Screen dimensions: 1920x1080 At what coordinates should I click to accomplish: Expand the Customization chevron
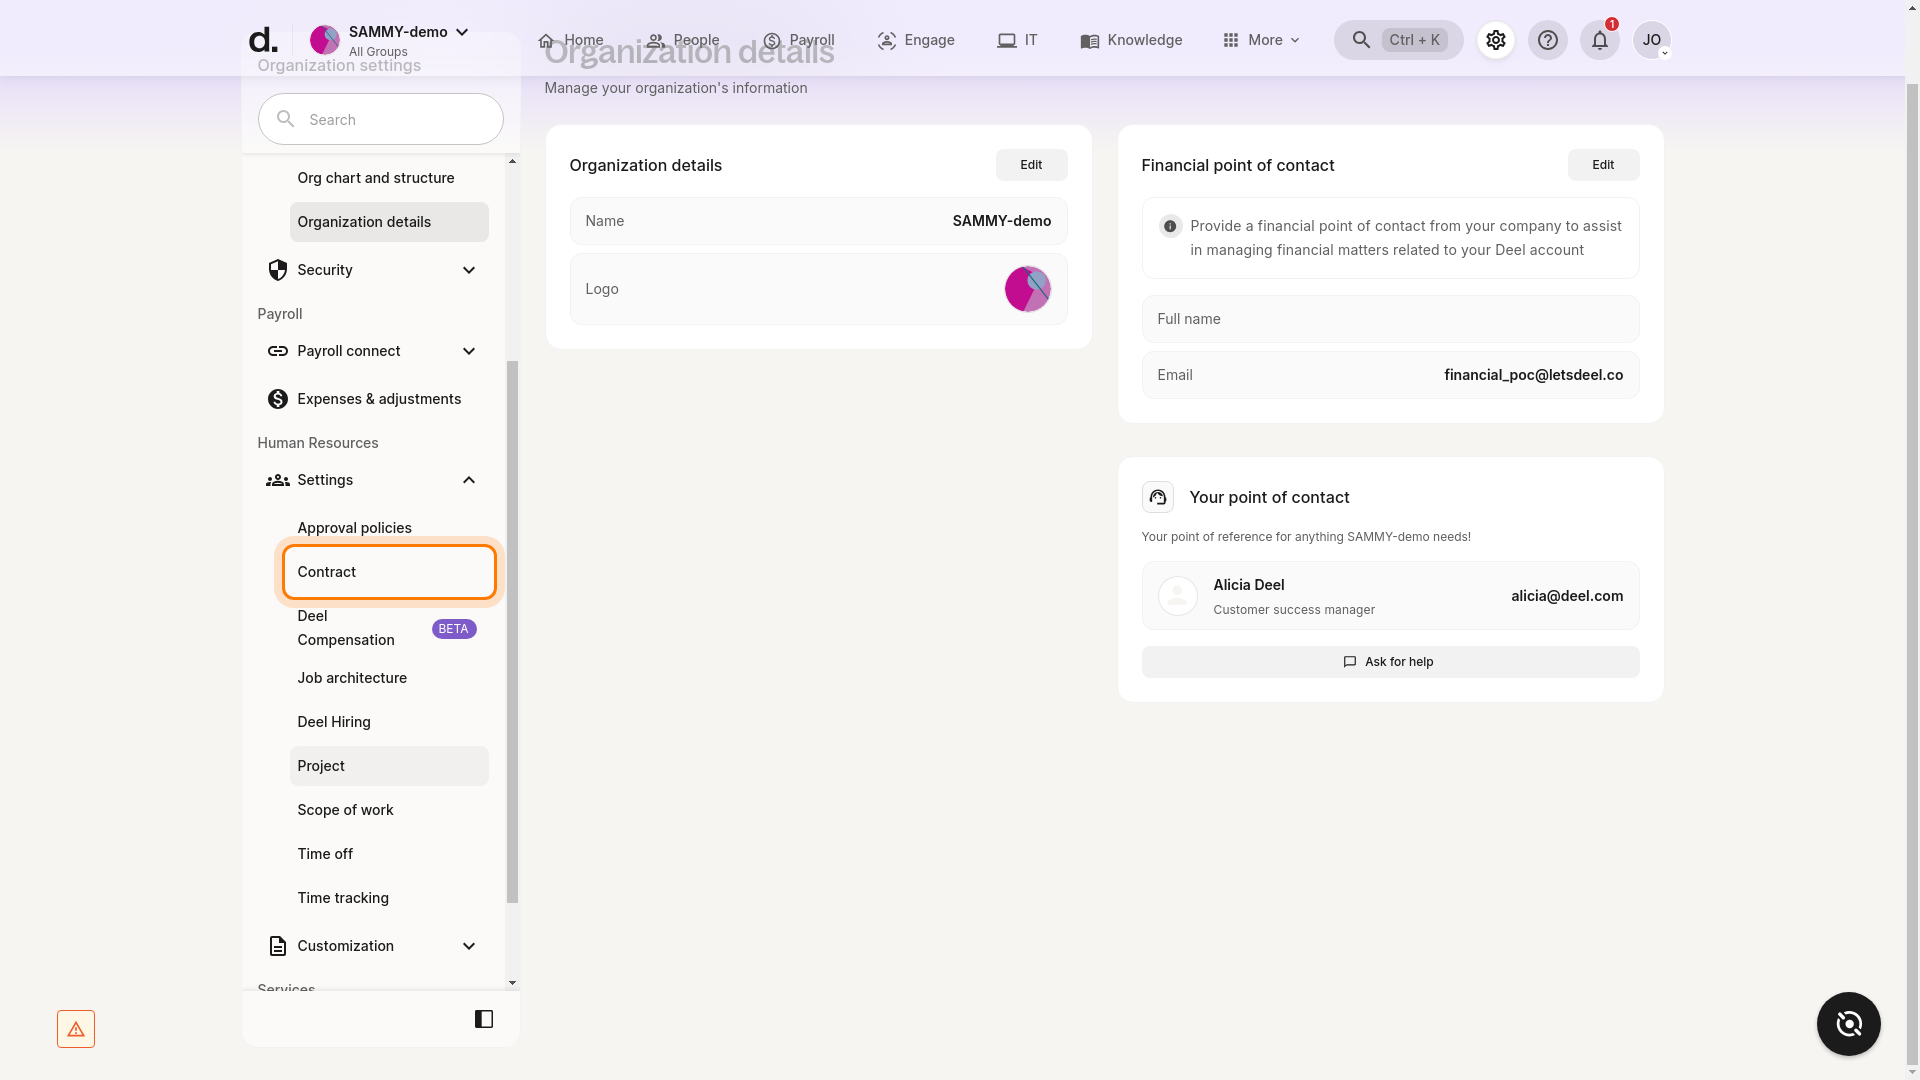pos(469,946)
